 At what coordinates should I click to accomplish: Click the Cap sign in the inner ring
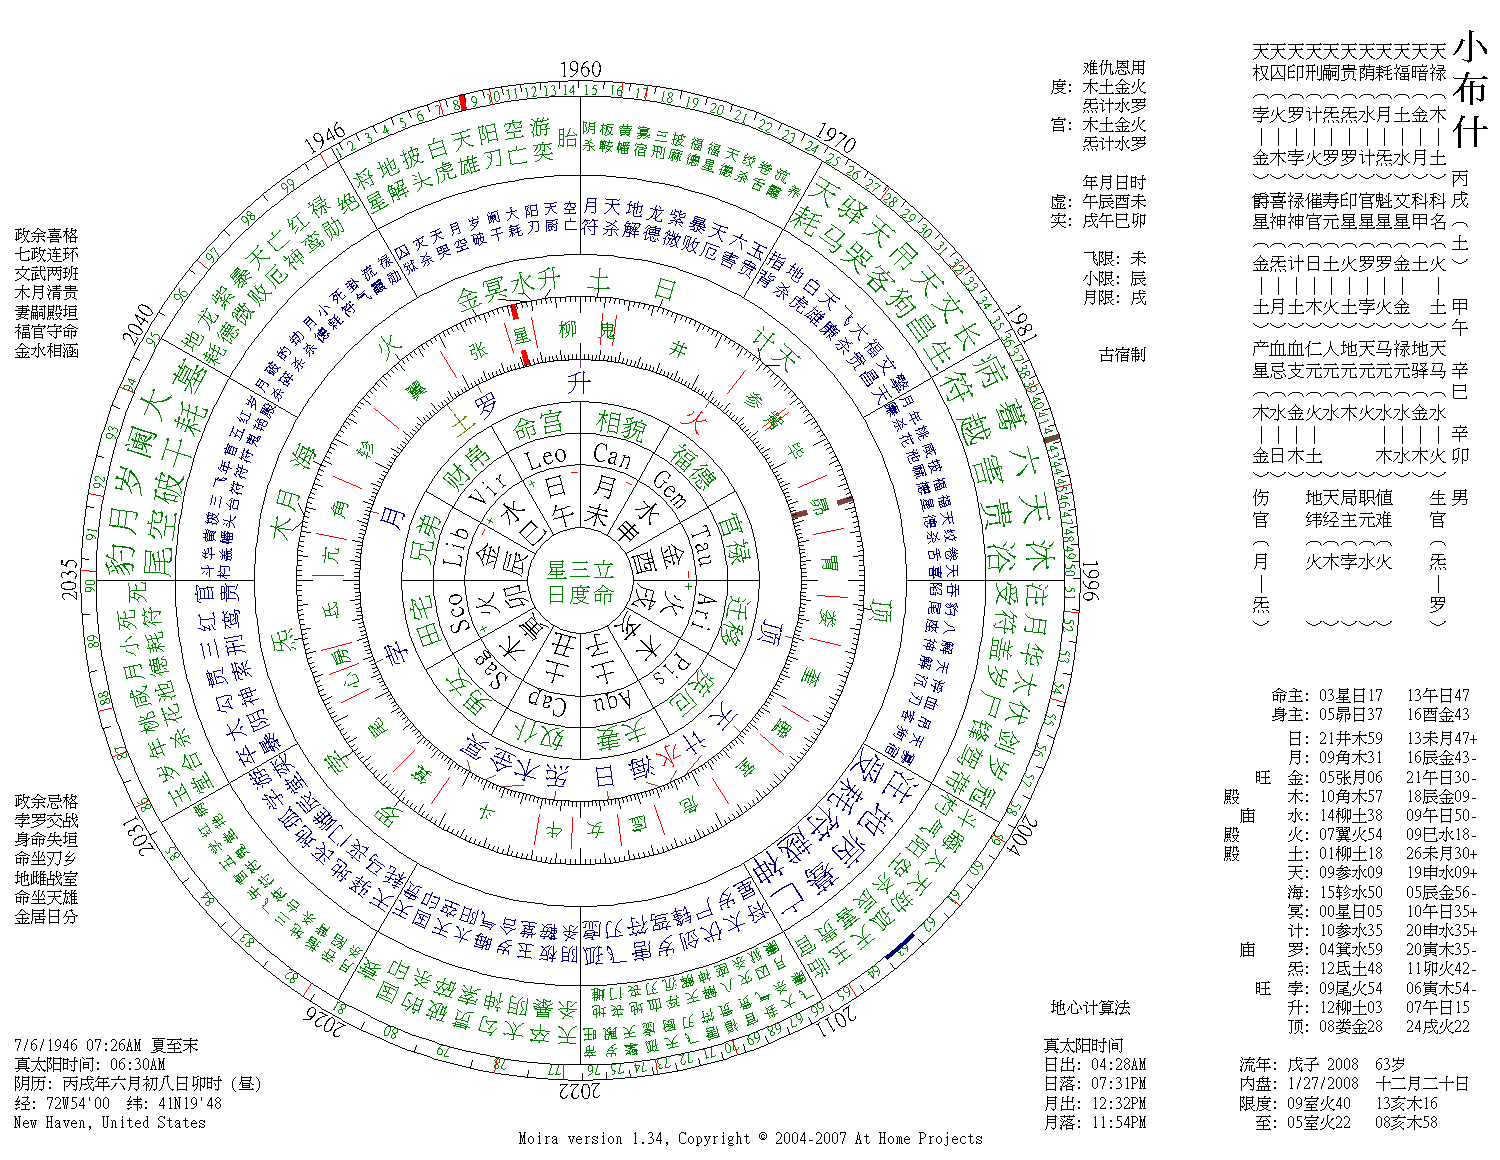(x=546, y=703)
